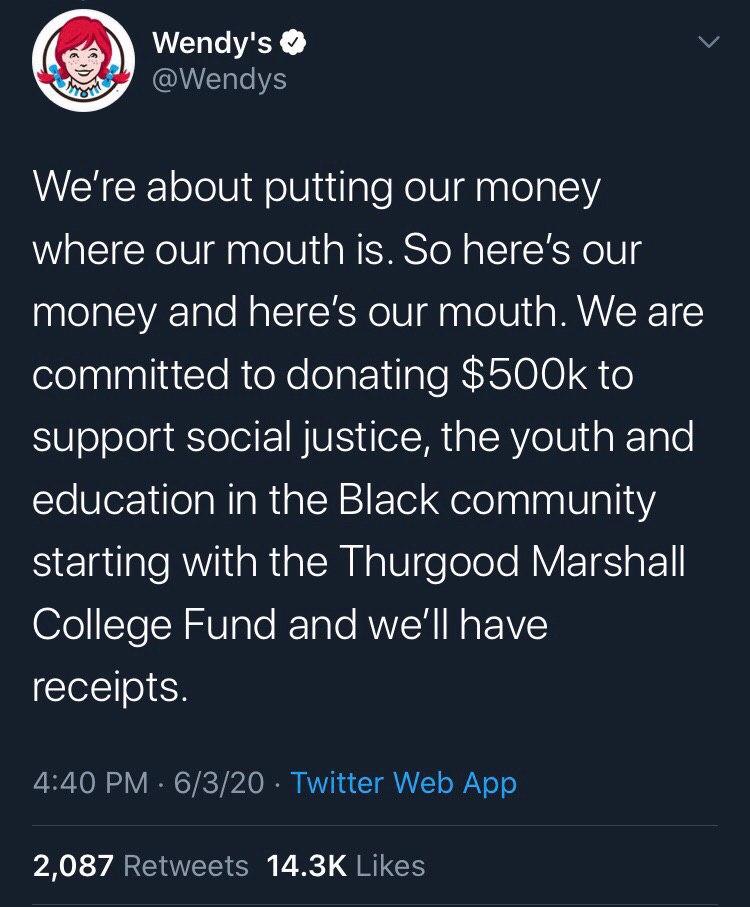Select the word receipts ending the tweet
Image resolution: width=750 pixels, height=907 pixels.
coord(110,687)
